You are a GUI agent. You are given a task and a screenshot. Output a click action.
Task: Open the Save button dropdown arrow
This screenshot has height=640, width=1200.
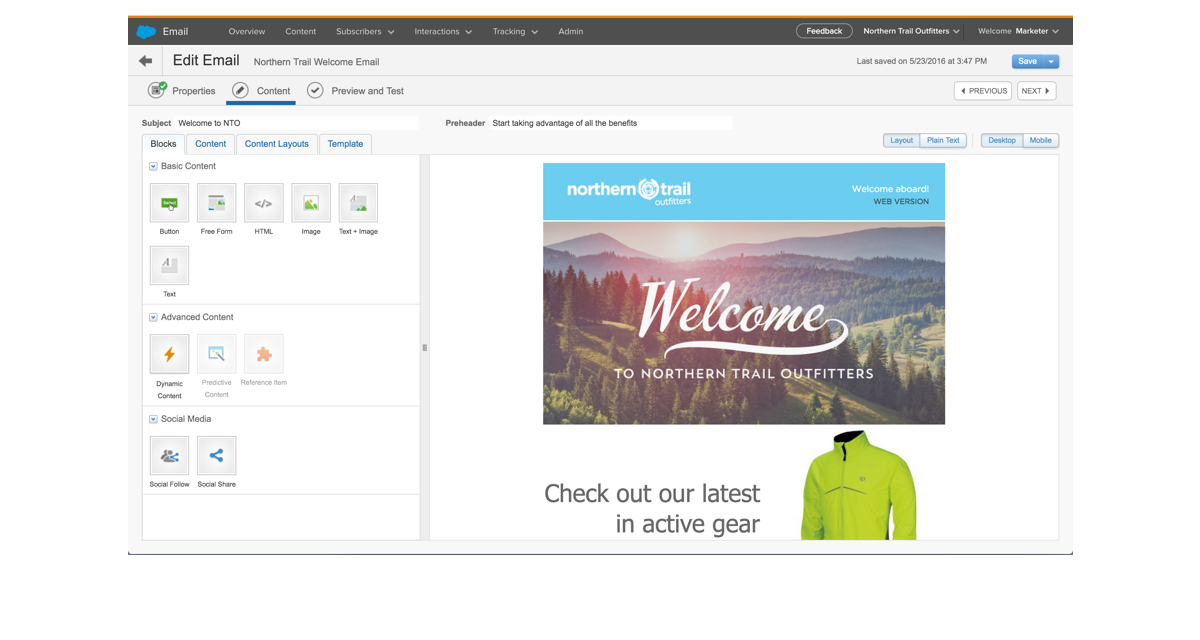tap(1051, 61)
